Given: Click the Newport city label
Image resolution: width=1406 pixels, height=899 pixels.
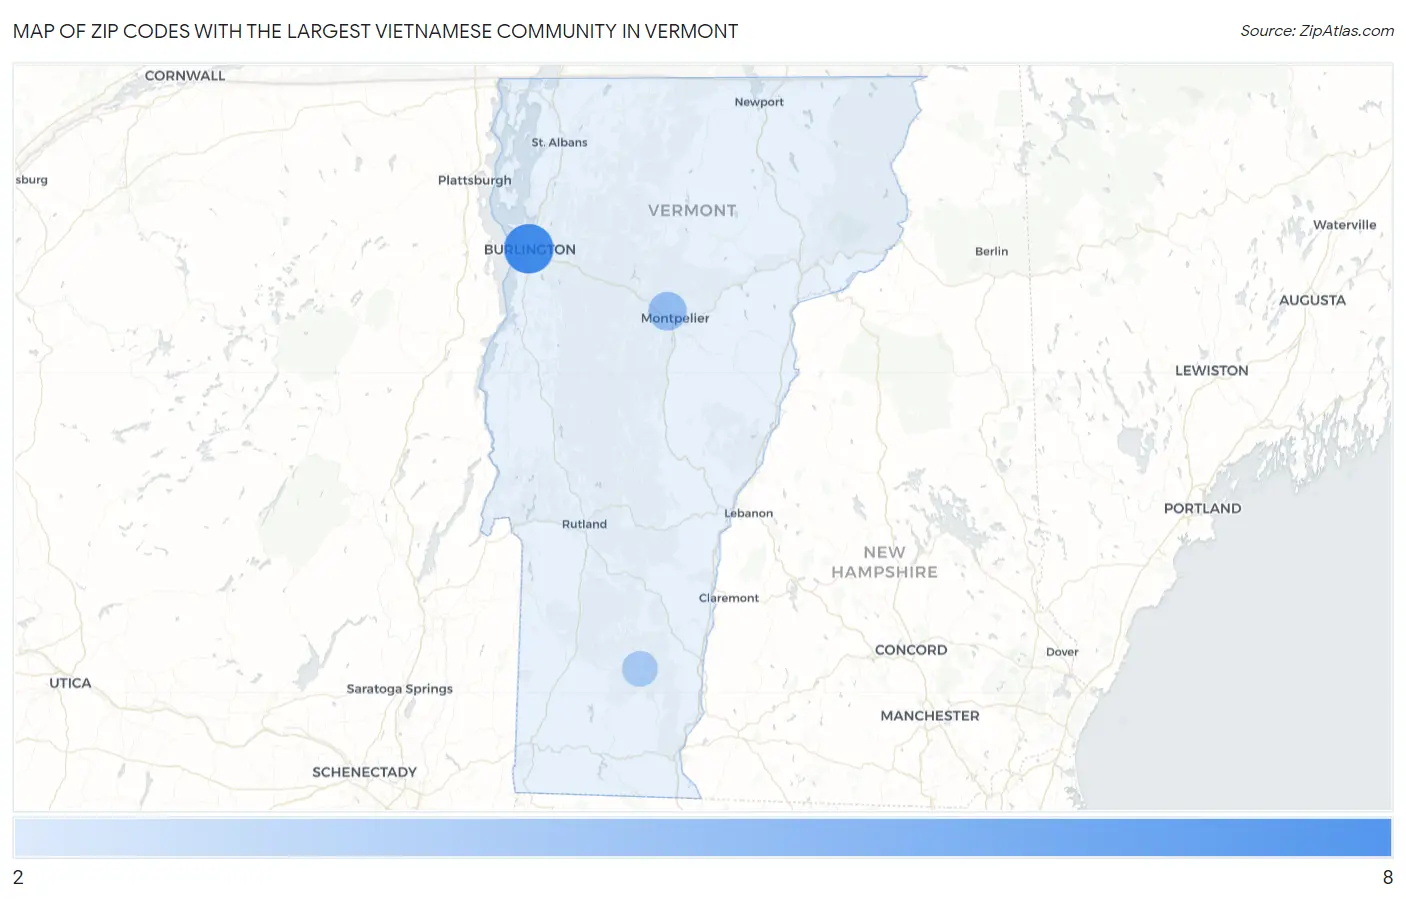Looking at the screenshot, I should click(x=759, y=102).
